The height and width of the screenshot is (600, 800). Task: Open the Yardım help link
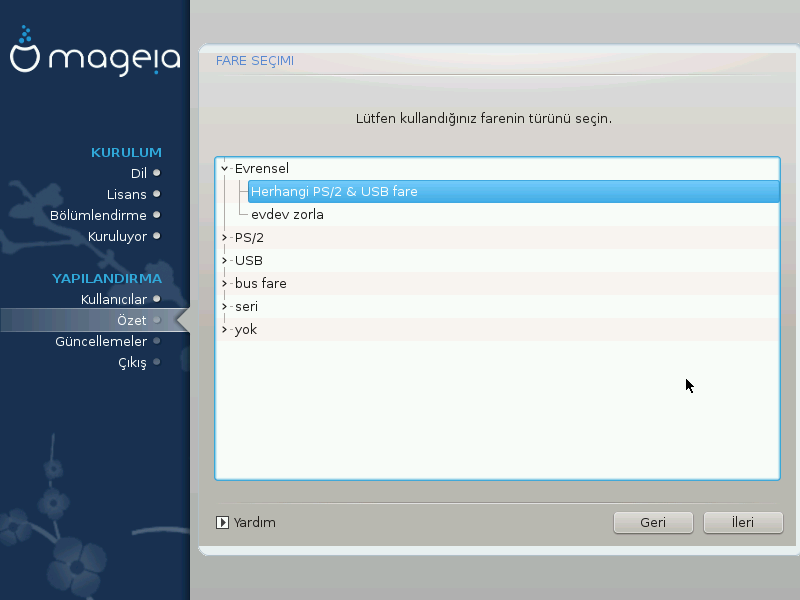[x=254, y=522]
